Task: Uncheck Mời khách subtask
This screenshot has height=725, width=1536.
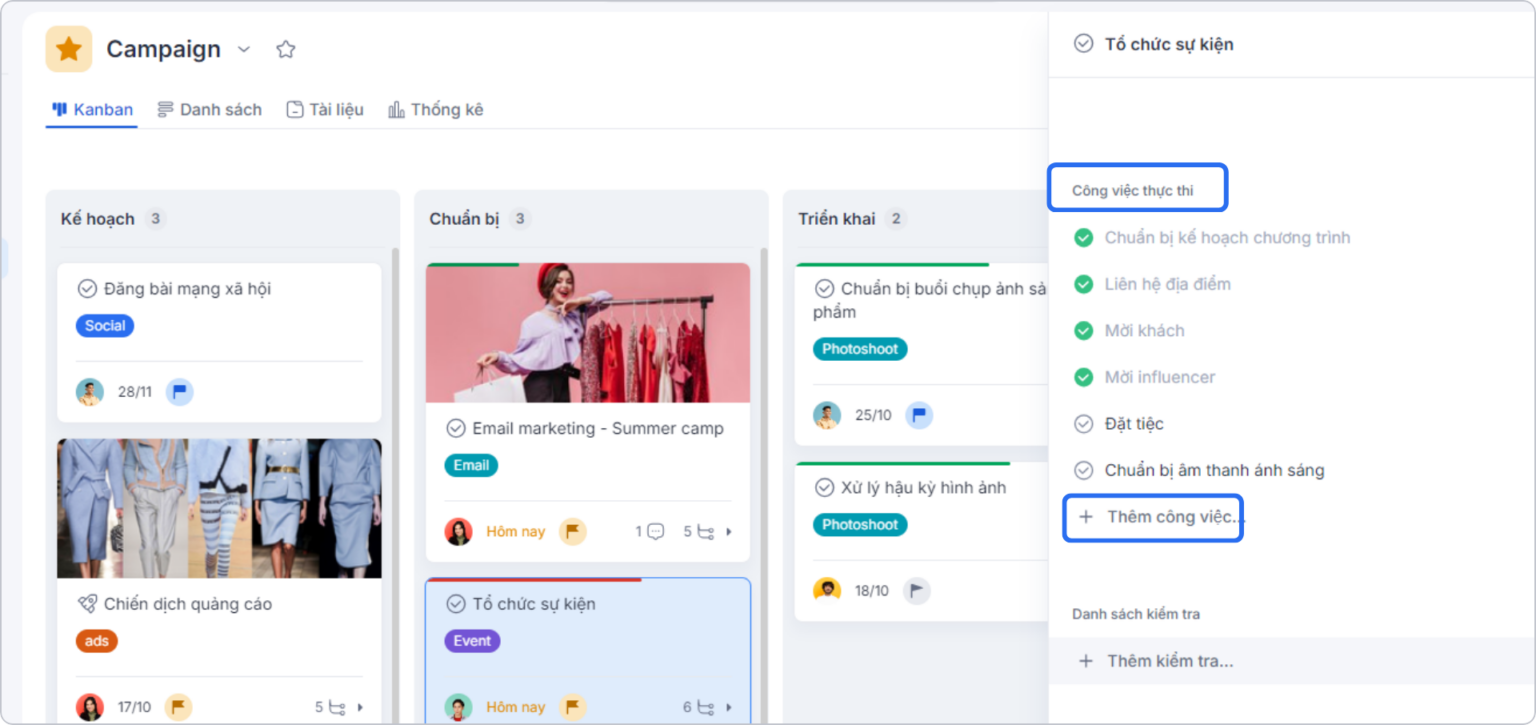Action: pyautogui.click(x=1083, y=331)
